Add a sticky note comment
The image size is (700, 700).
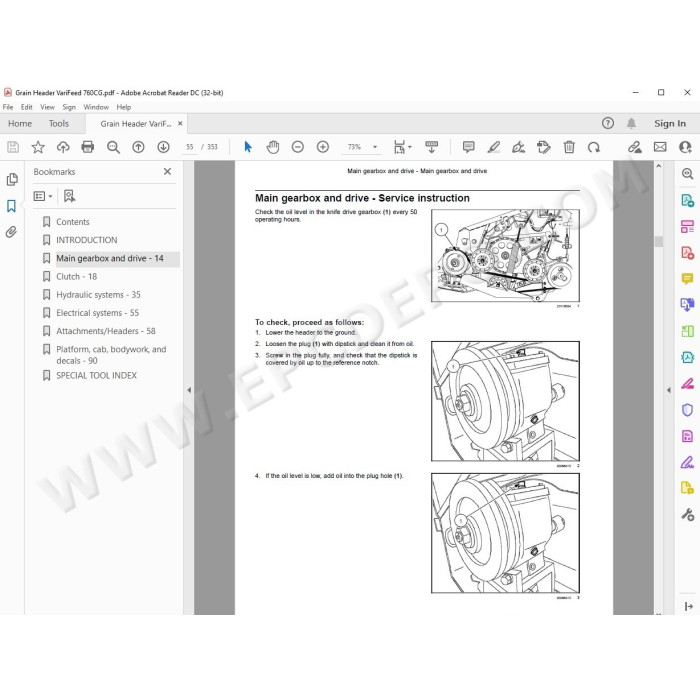(x=468, y=147)
